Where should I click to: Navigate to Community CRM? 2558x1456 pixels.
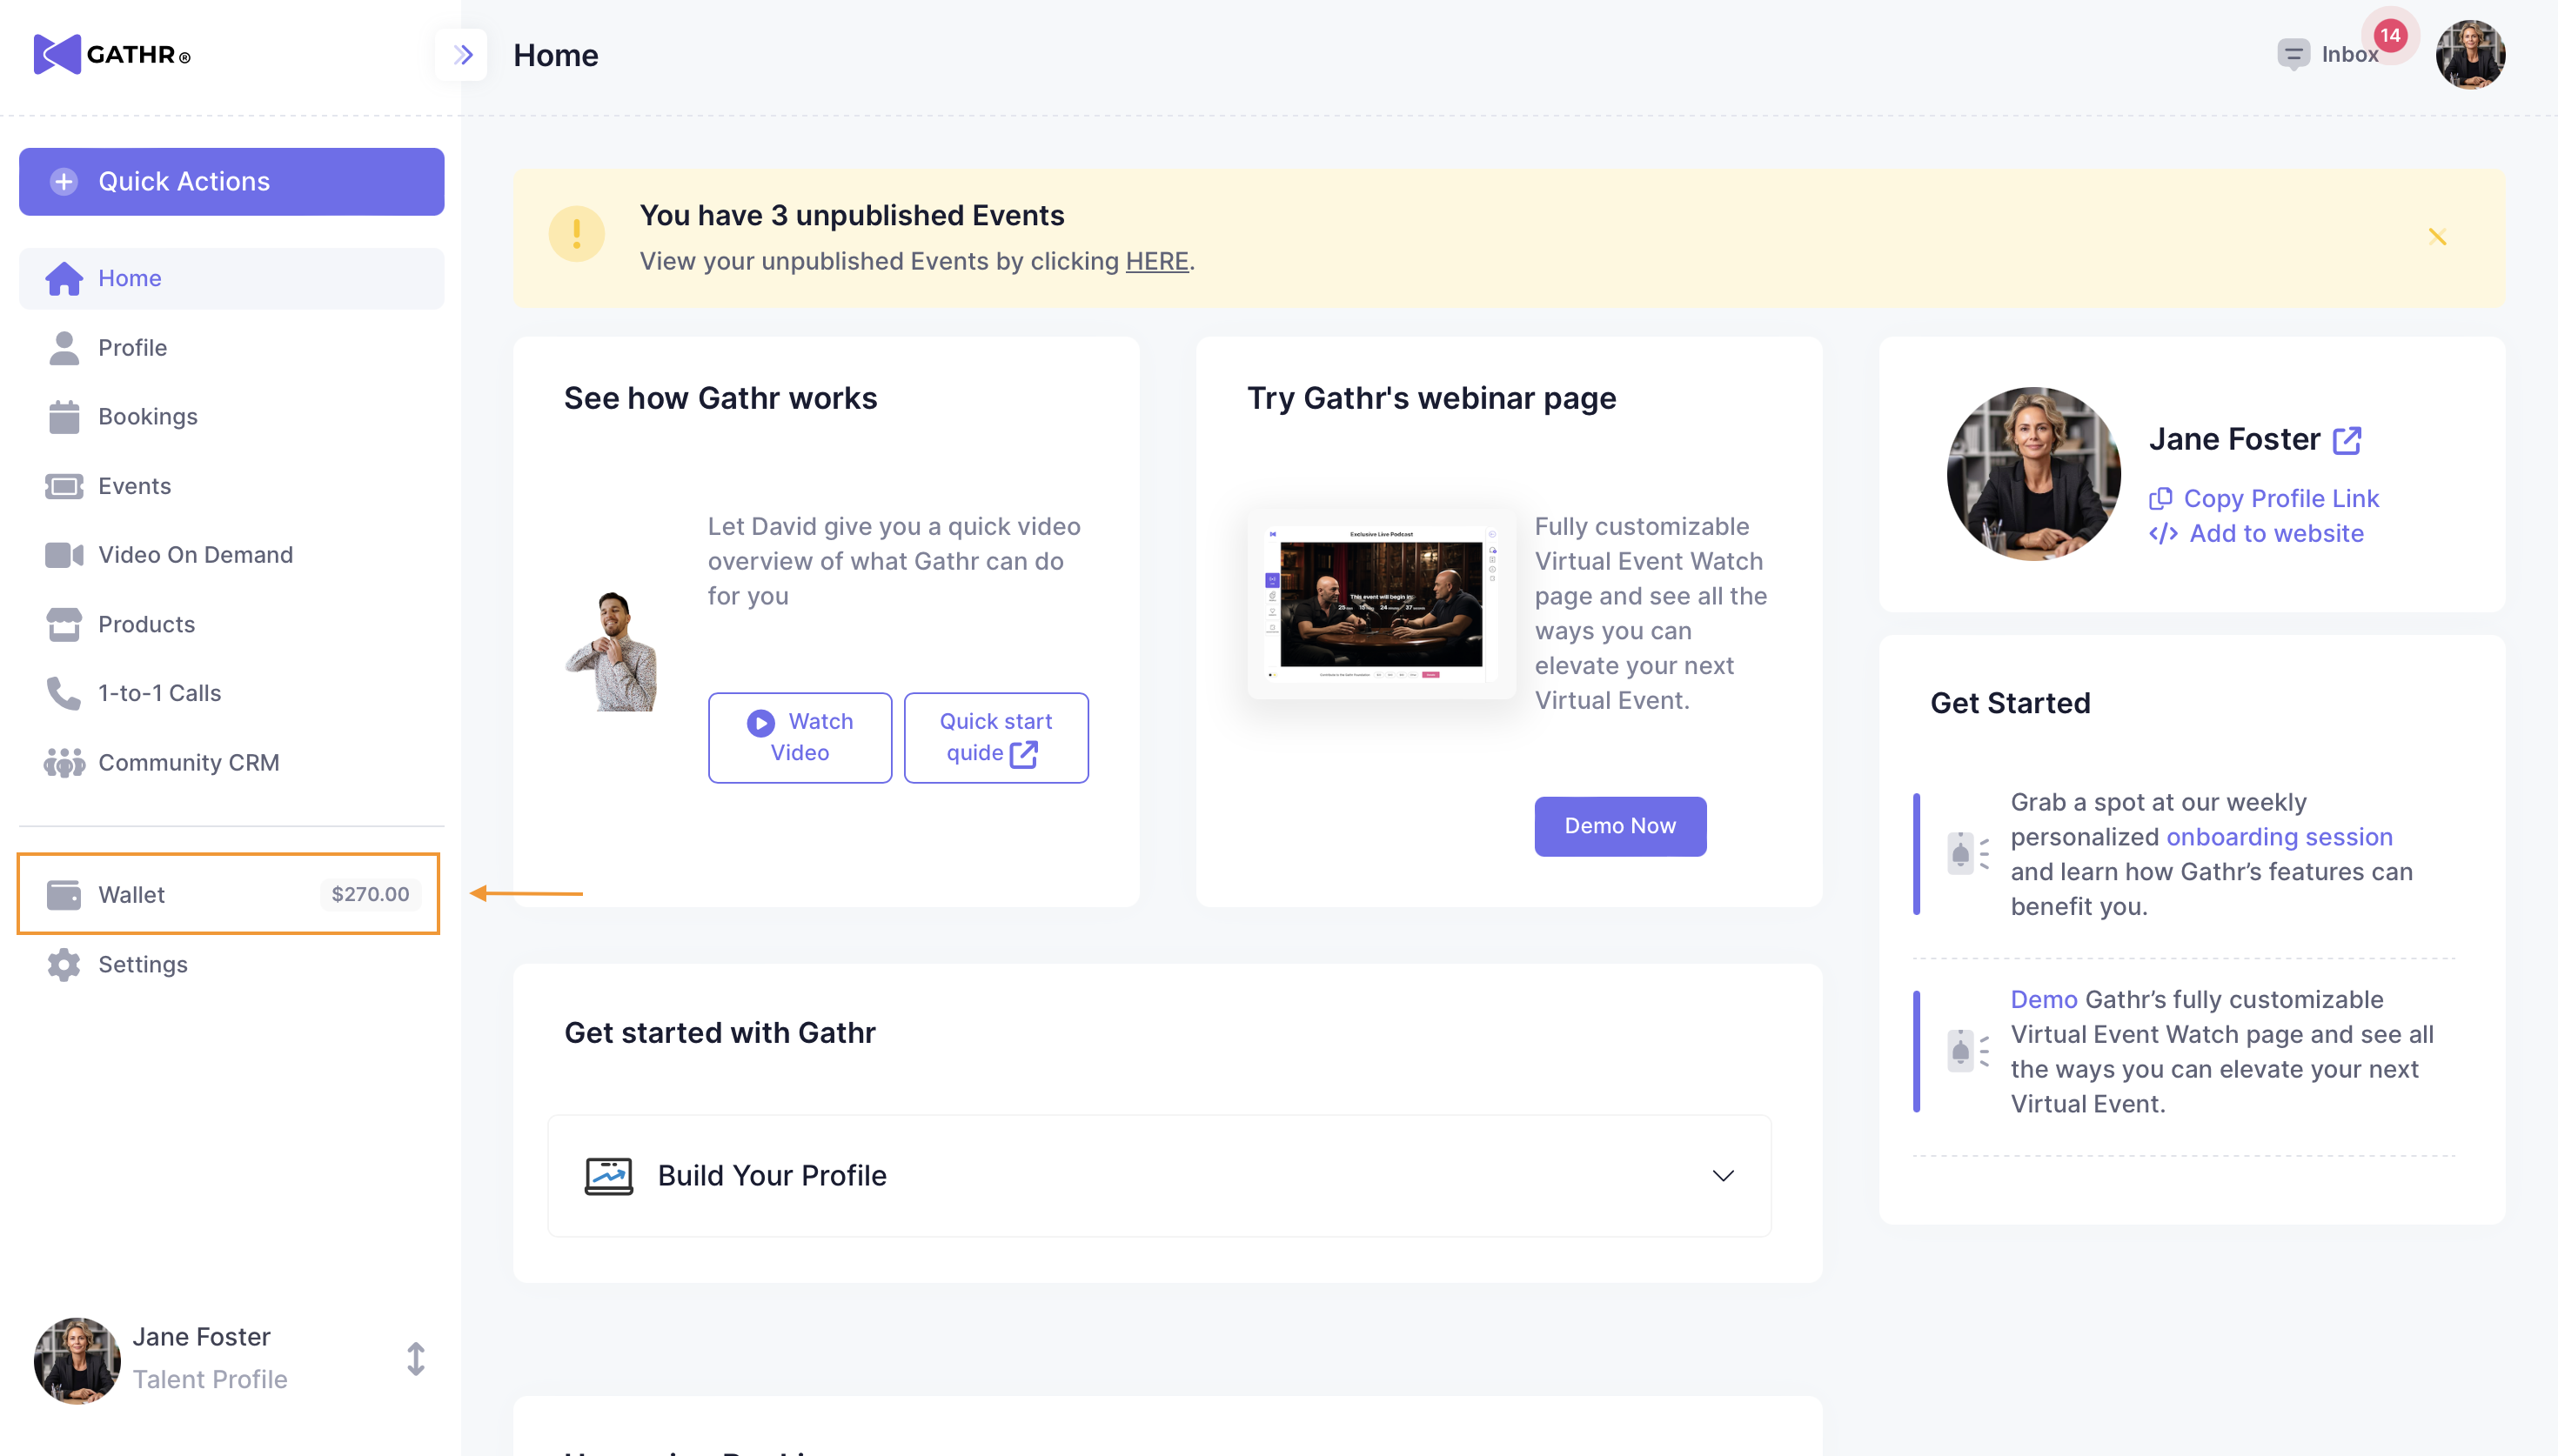coord(188,763)
